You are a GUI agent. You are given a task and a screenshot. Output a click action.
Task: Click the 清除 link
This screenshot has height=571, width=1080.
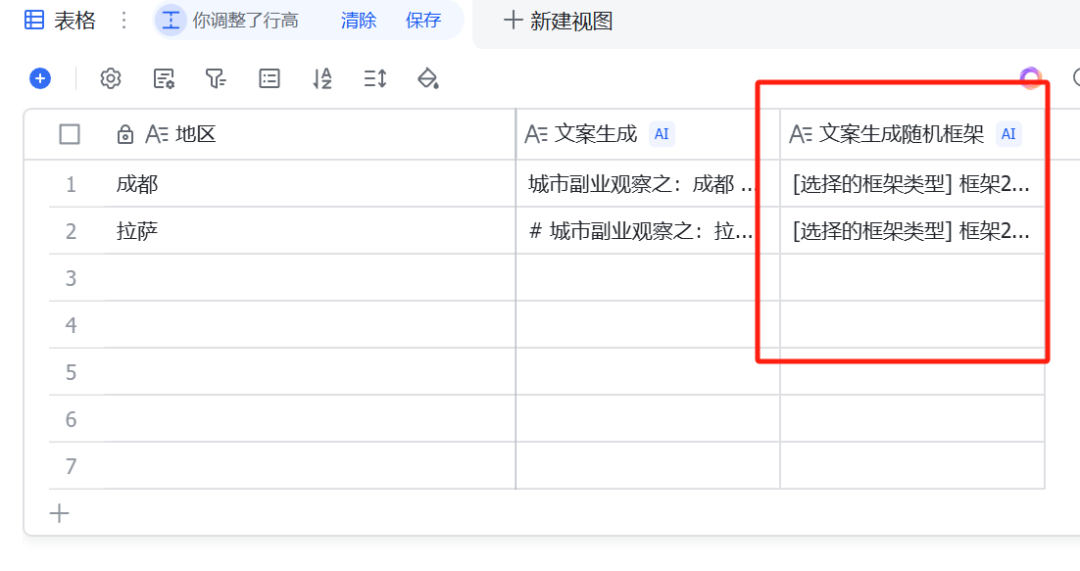coord(358,20)
